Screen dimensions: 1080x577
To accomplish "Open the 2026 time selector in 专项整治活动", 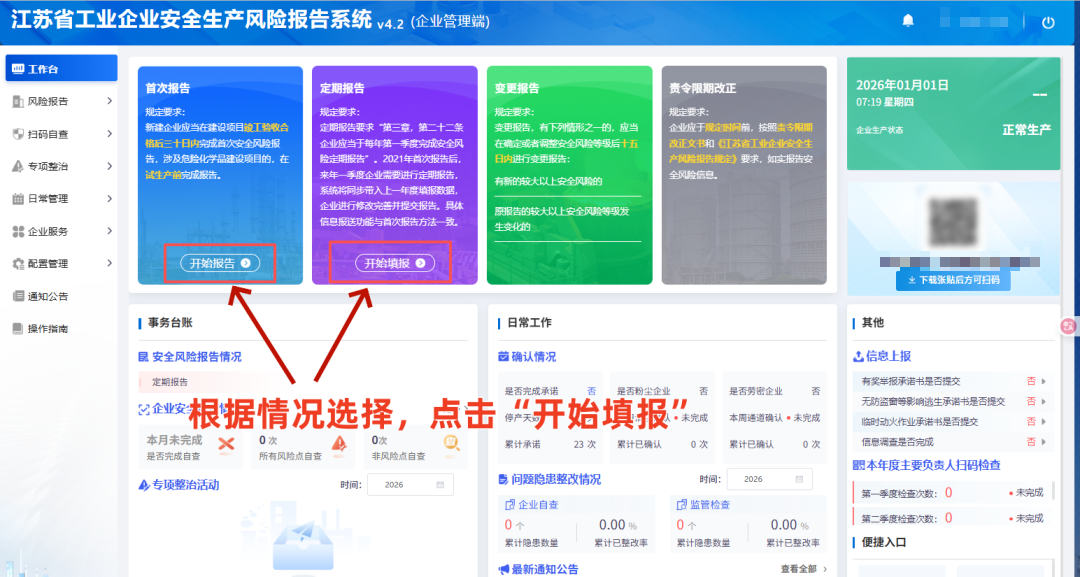I will (x=411, y=484).
